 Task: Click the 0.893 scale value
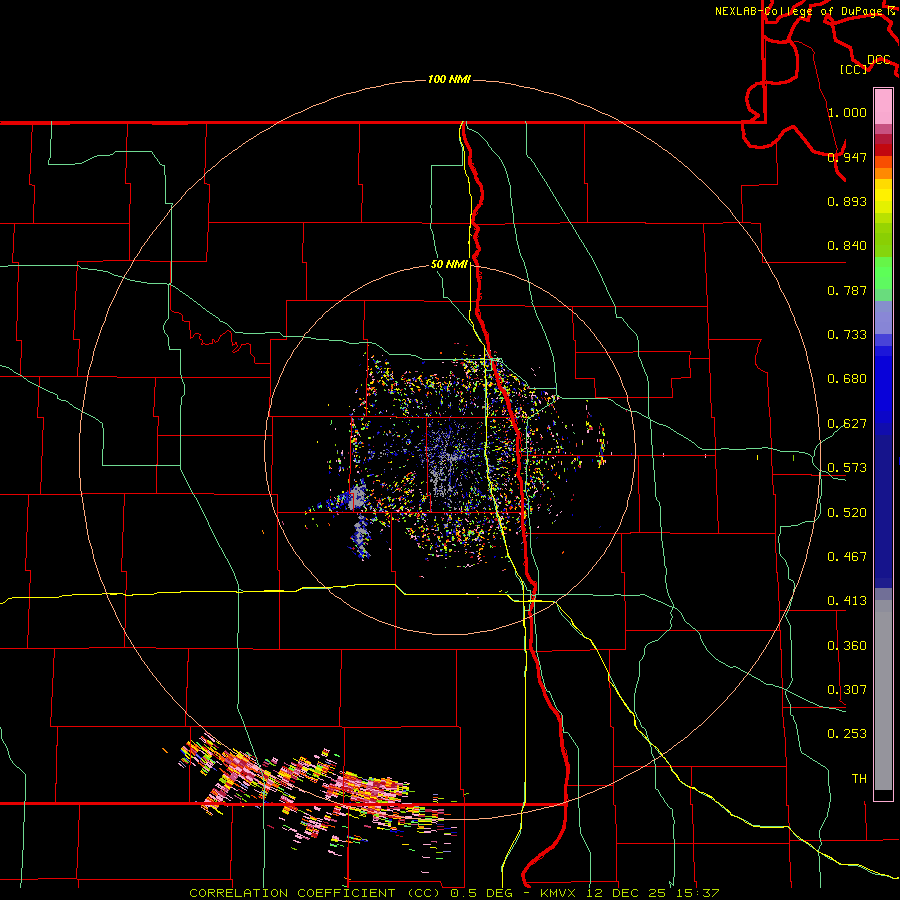tap(847, 201)
